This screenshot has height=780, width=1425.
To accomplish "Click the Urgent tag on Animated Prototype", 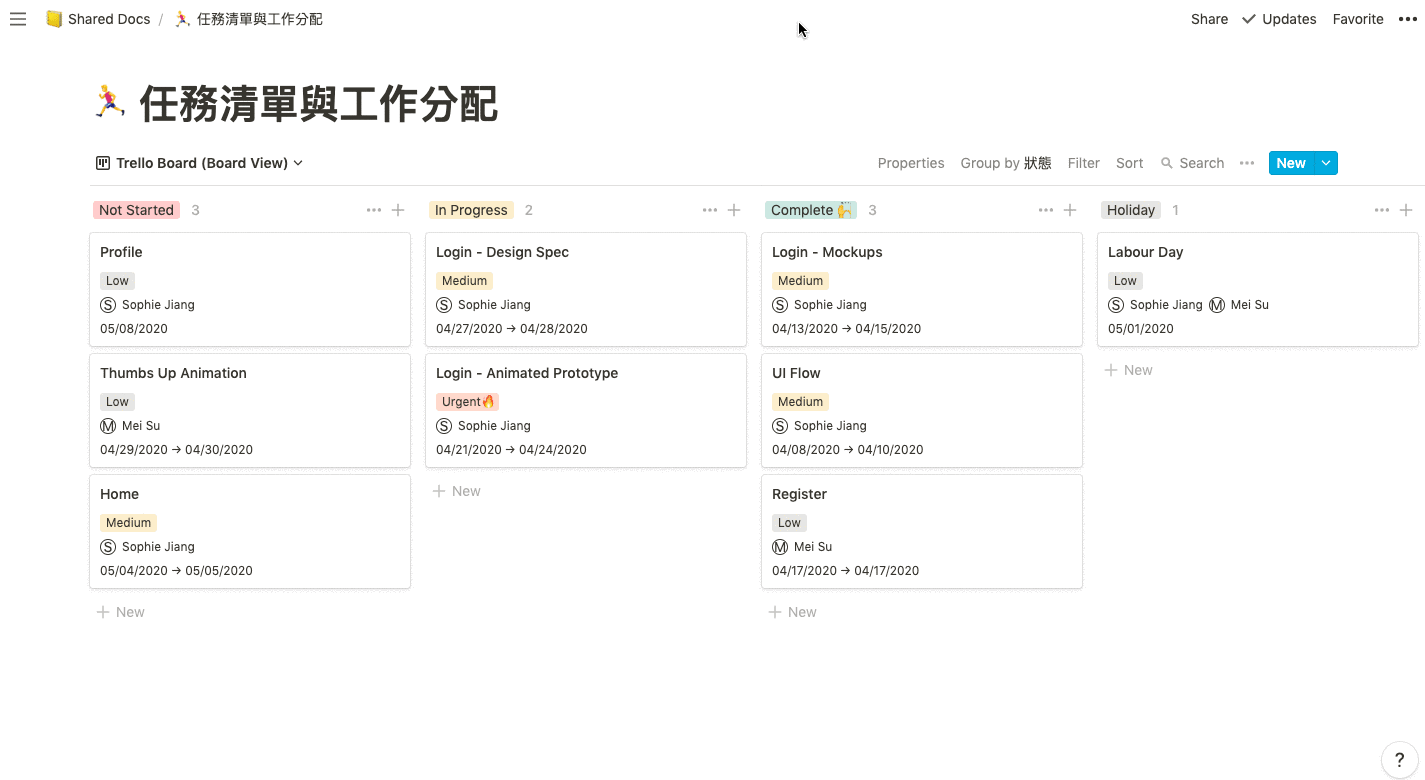I will coord(467,402).
